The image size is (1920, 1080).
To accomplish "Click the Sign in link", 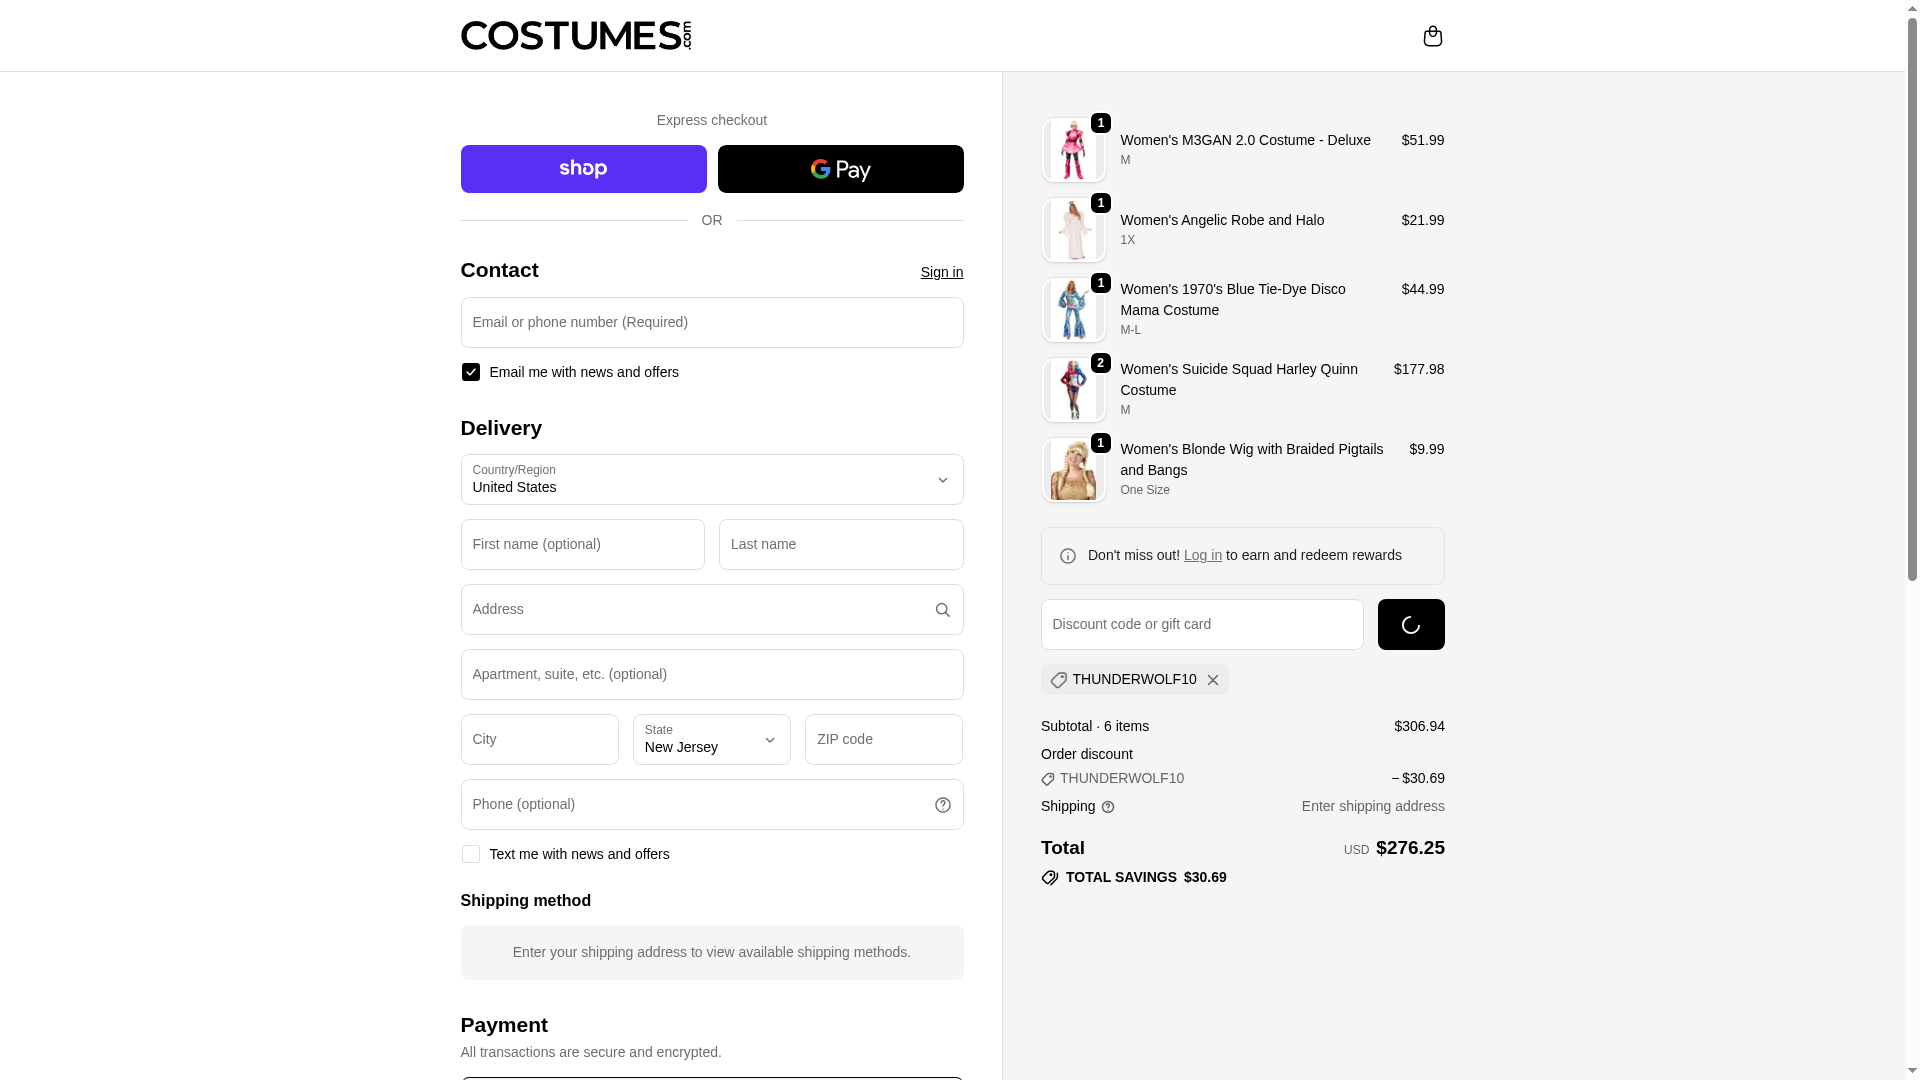I will coord(941,272).
